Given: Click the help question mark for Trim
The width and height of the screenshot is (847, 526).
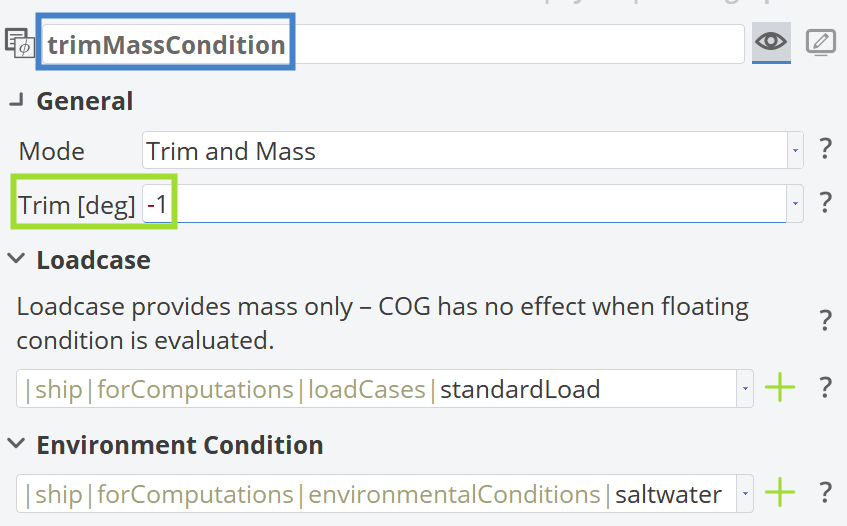Looking at the screenshot, I should coord(825,203).
